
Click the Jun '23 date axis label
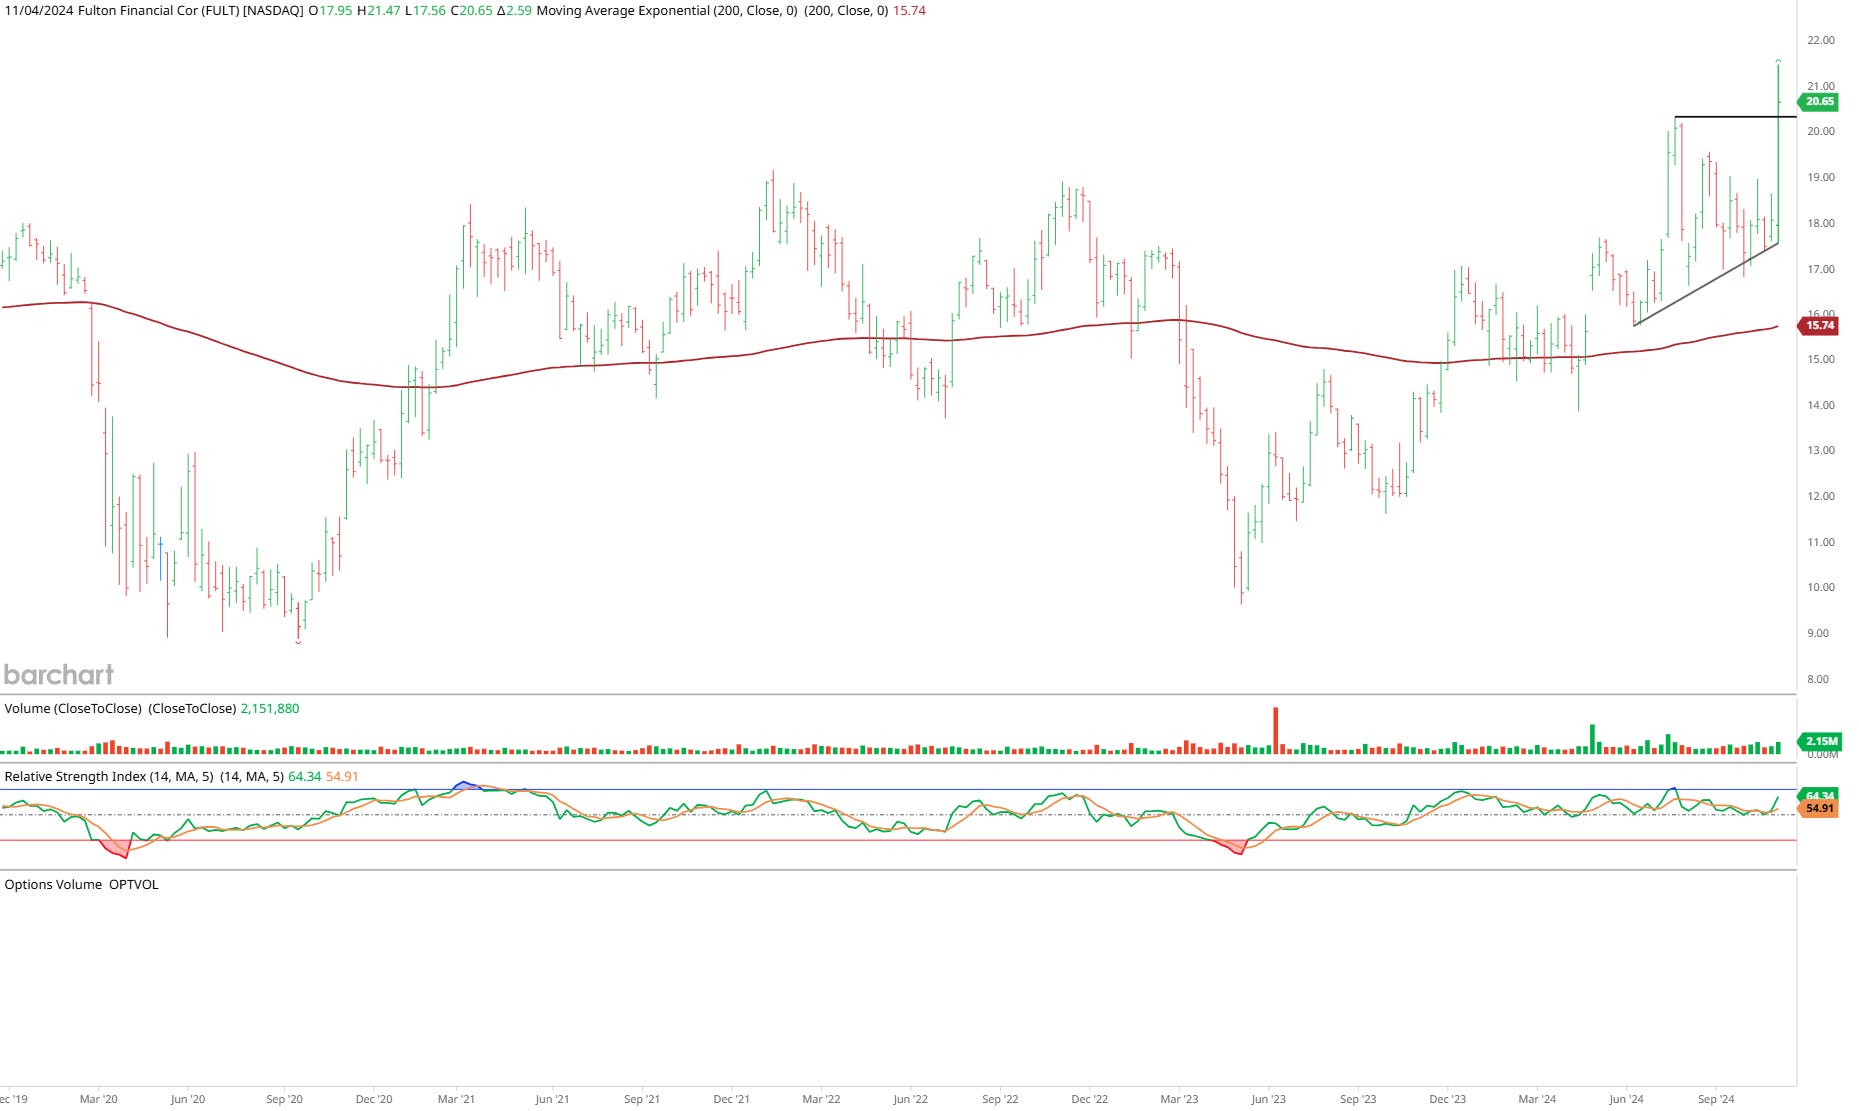click(1268, 1099)
